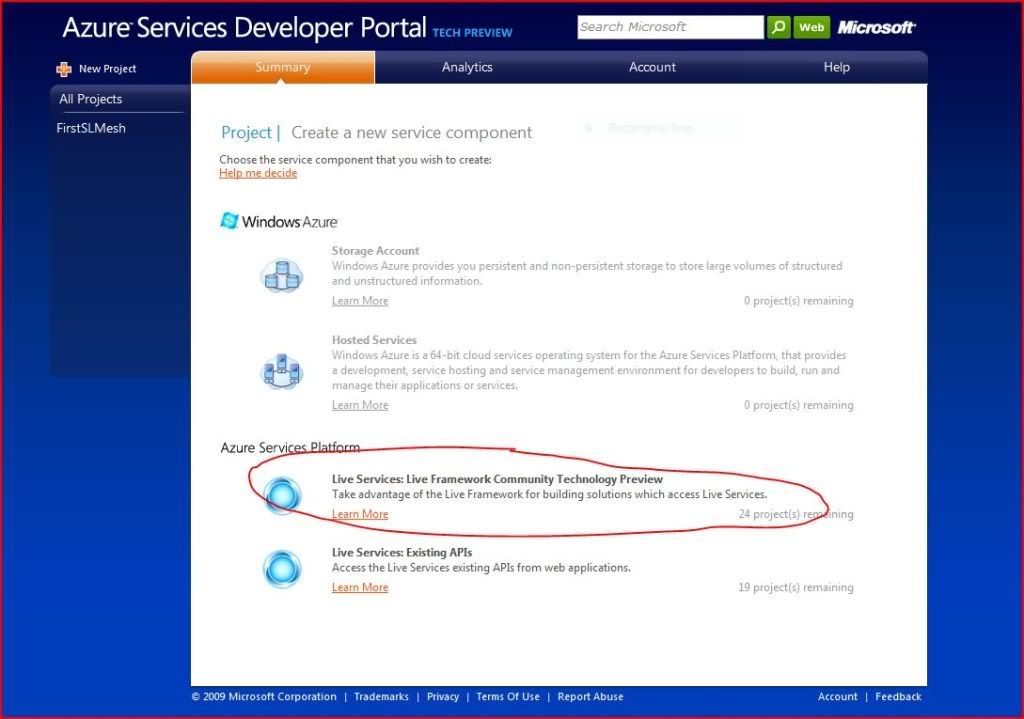The height and width of the screenshot is (719, 1024).
Task: Click the Hosted Services title
Action: 374,340
